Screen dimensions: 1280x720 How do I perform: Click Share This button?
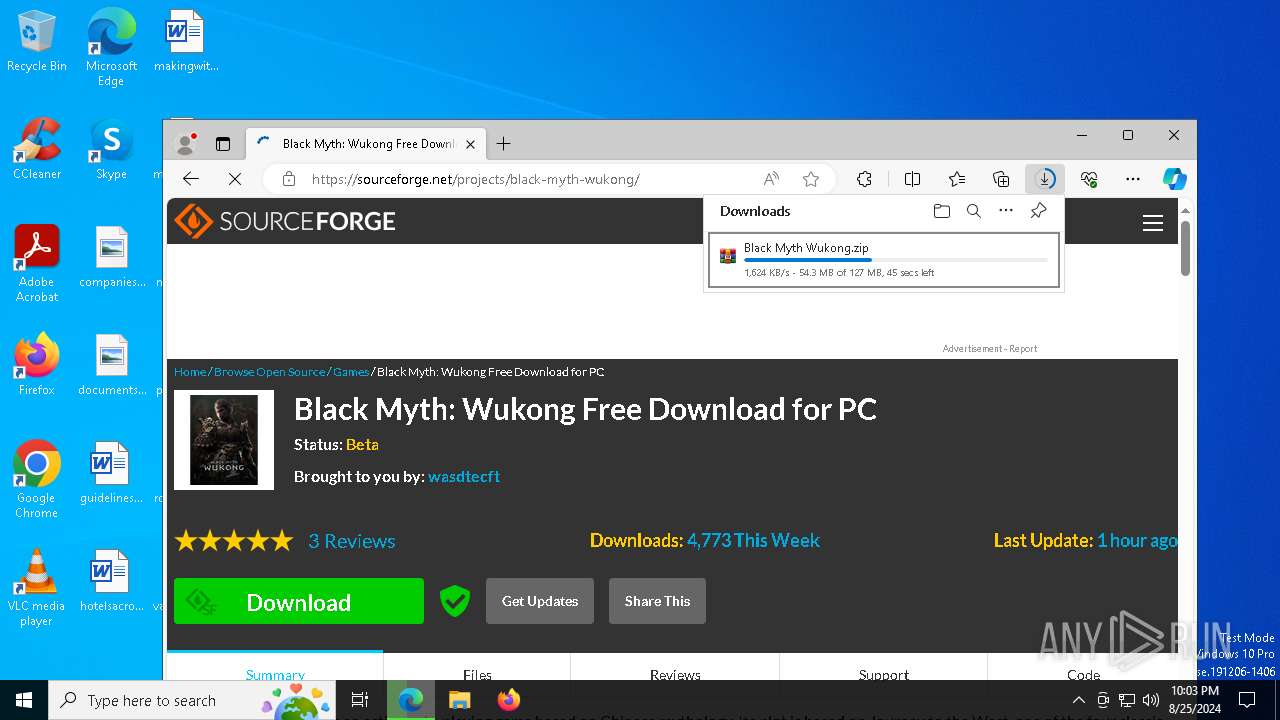click(657, 601)
